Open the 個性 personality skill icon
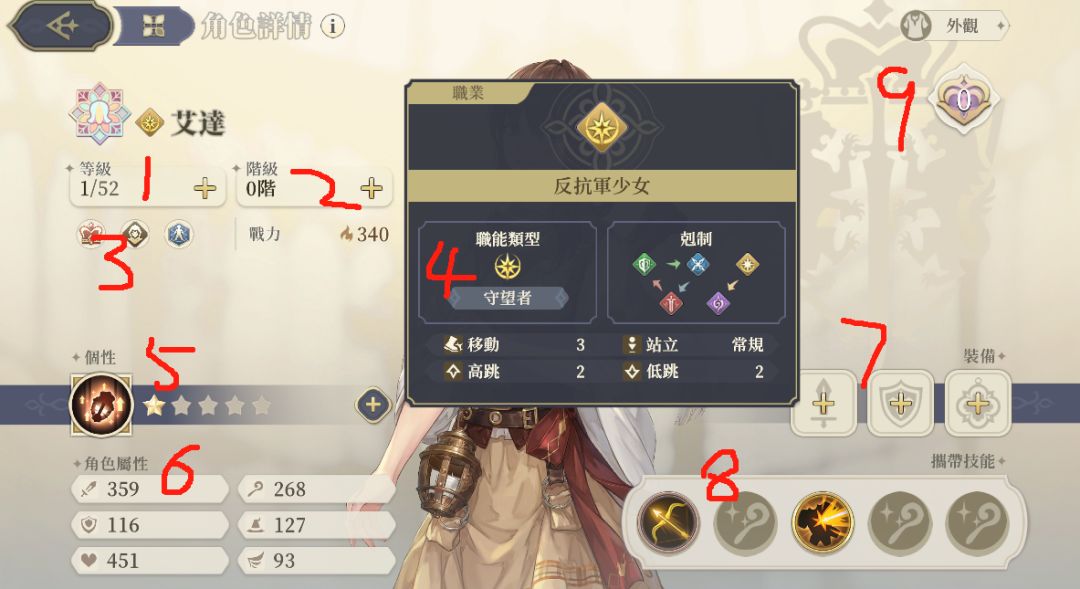Screen dimensions: 1080x589 (102, 405)
